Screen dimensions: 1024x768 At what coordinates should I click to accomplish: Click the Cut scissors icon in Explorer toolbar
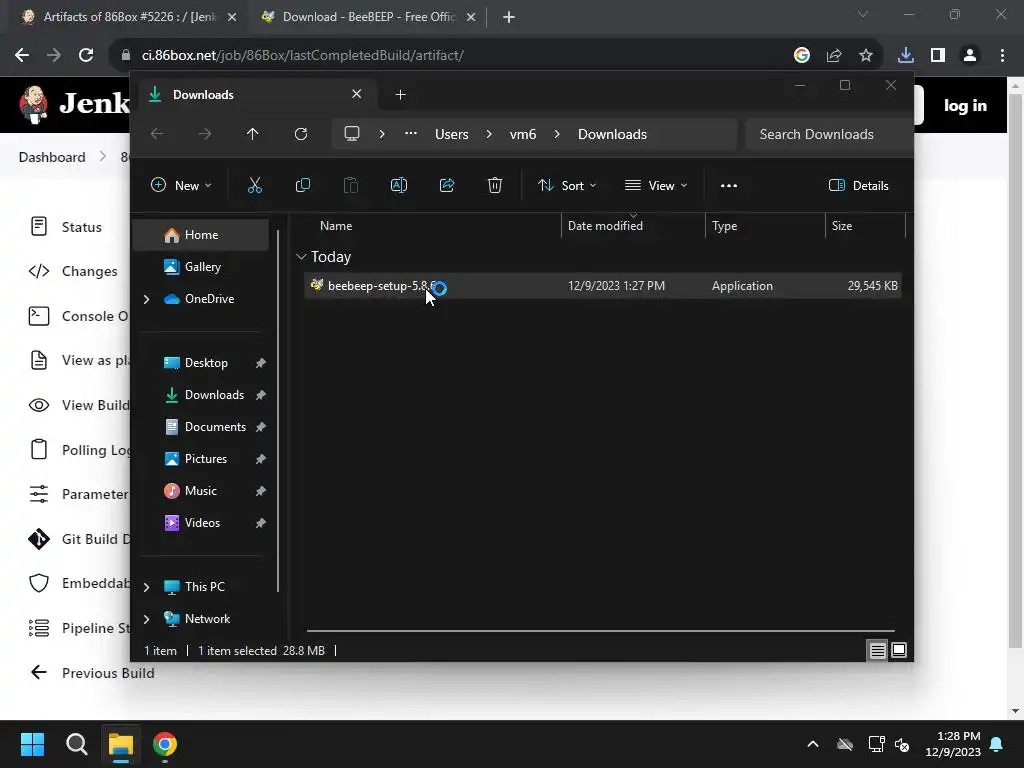click(x=255, y=185)
